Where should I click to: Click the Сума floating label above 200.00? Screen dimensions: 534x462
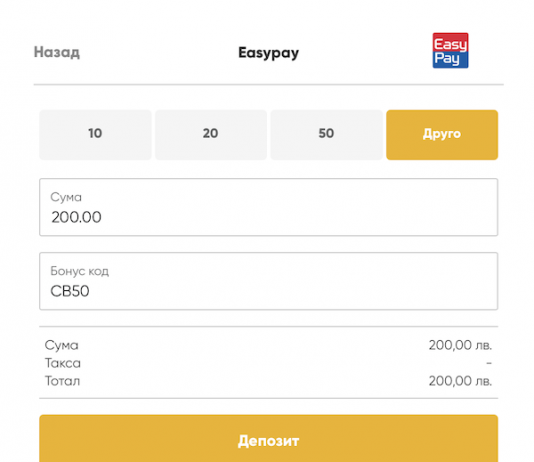pos(66,197)
